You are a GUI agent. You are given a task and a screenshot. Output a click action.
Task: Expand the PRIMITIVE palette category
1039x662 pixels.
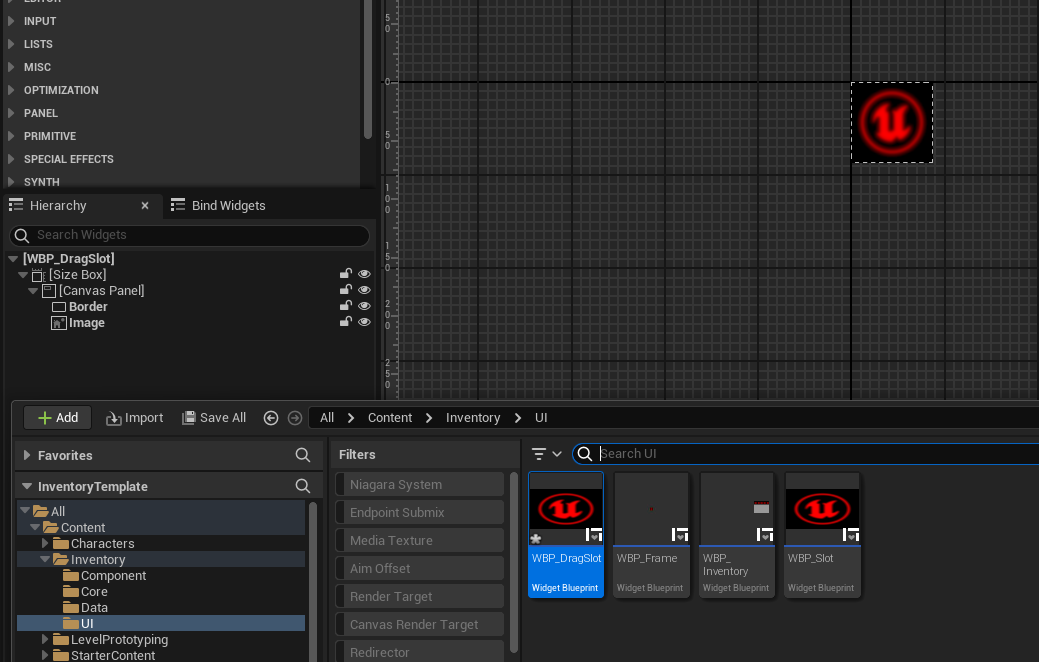pos(11,136)
